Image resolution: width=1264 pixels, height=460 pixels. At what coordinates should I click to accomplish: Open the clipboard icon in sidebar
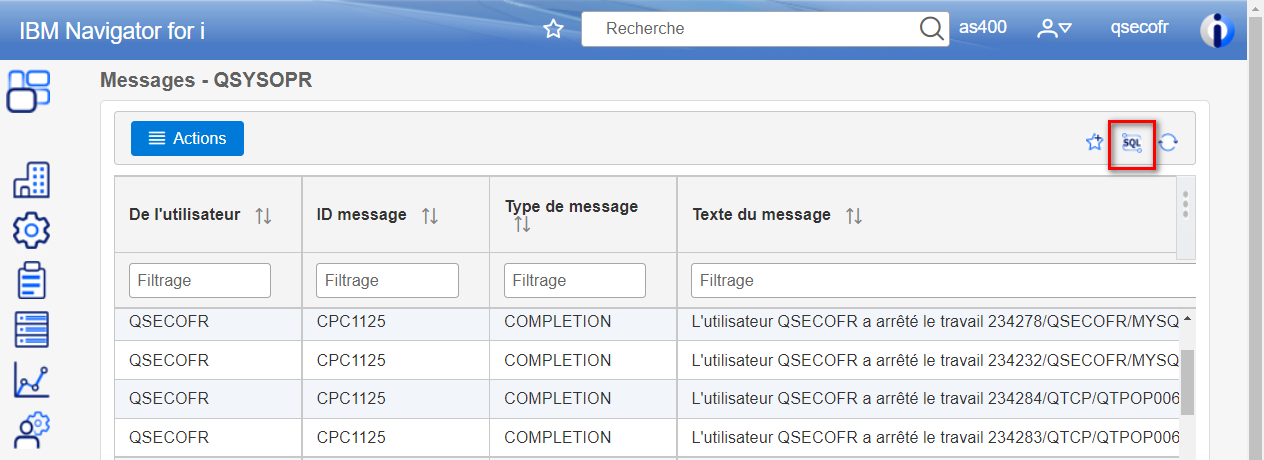click(x=31, y=281)
